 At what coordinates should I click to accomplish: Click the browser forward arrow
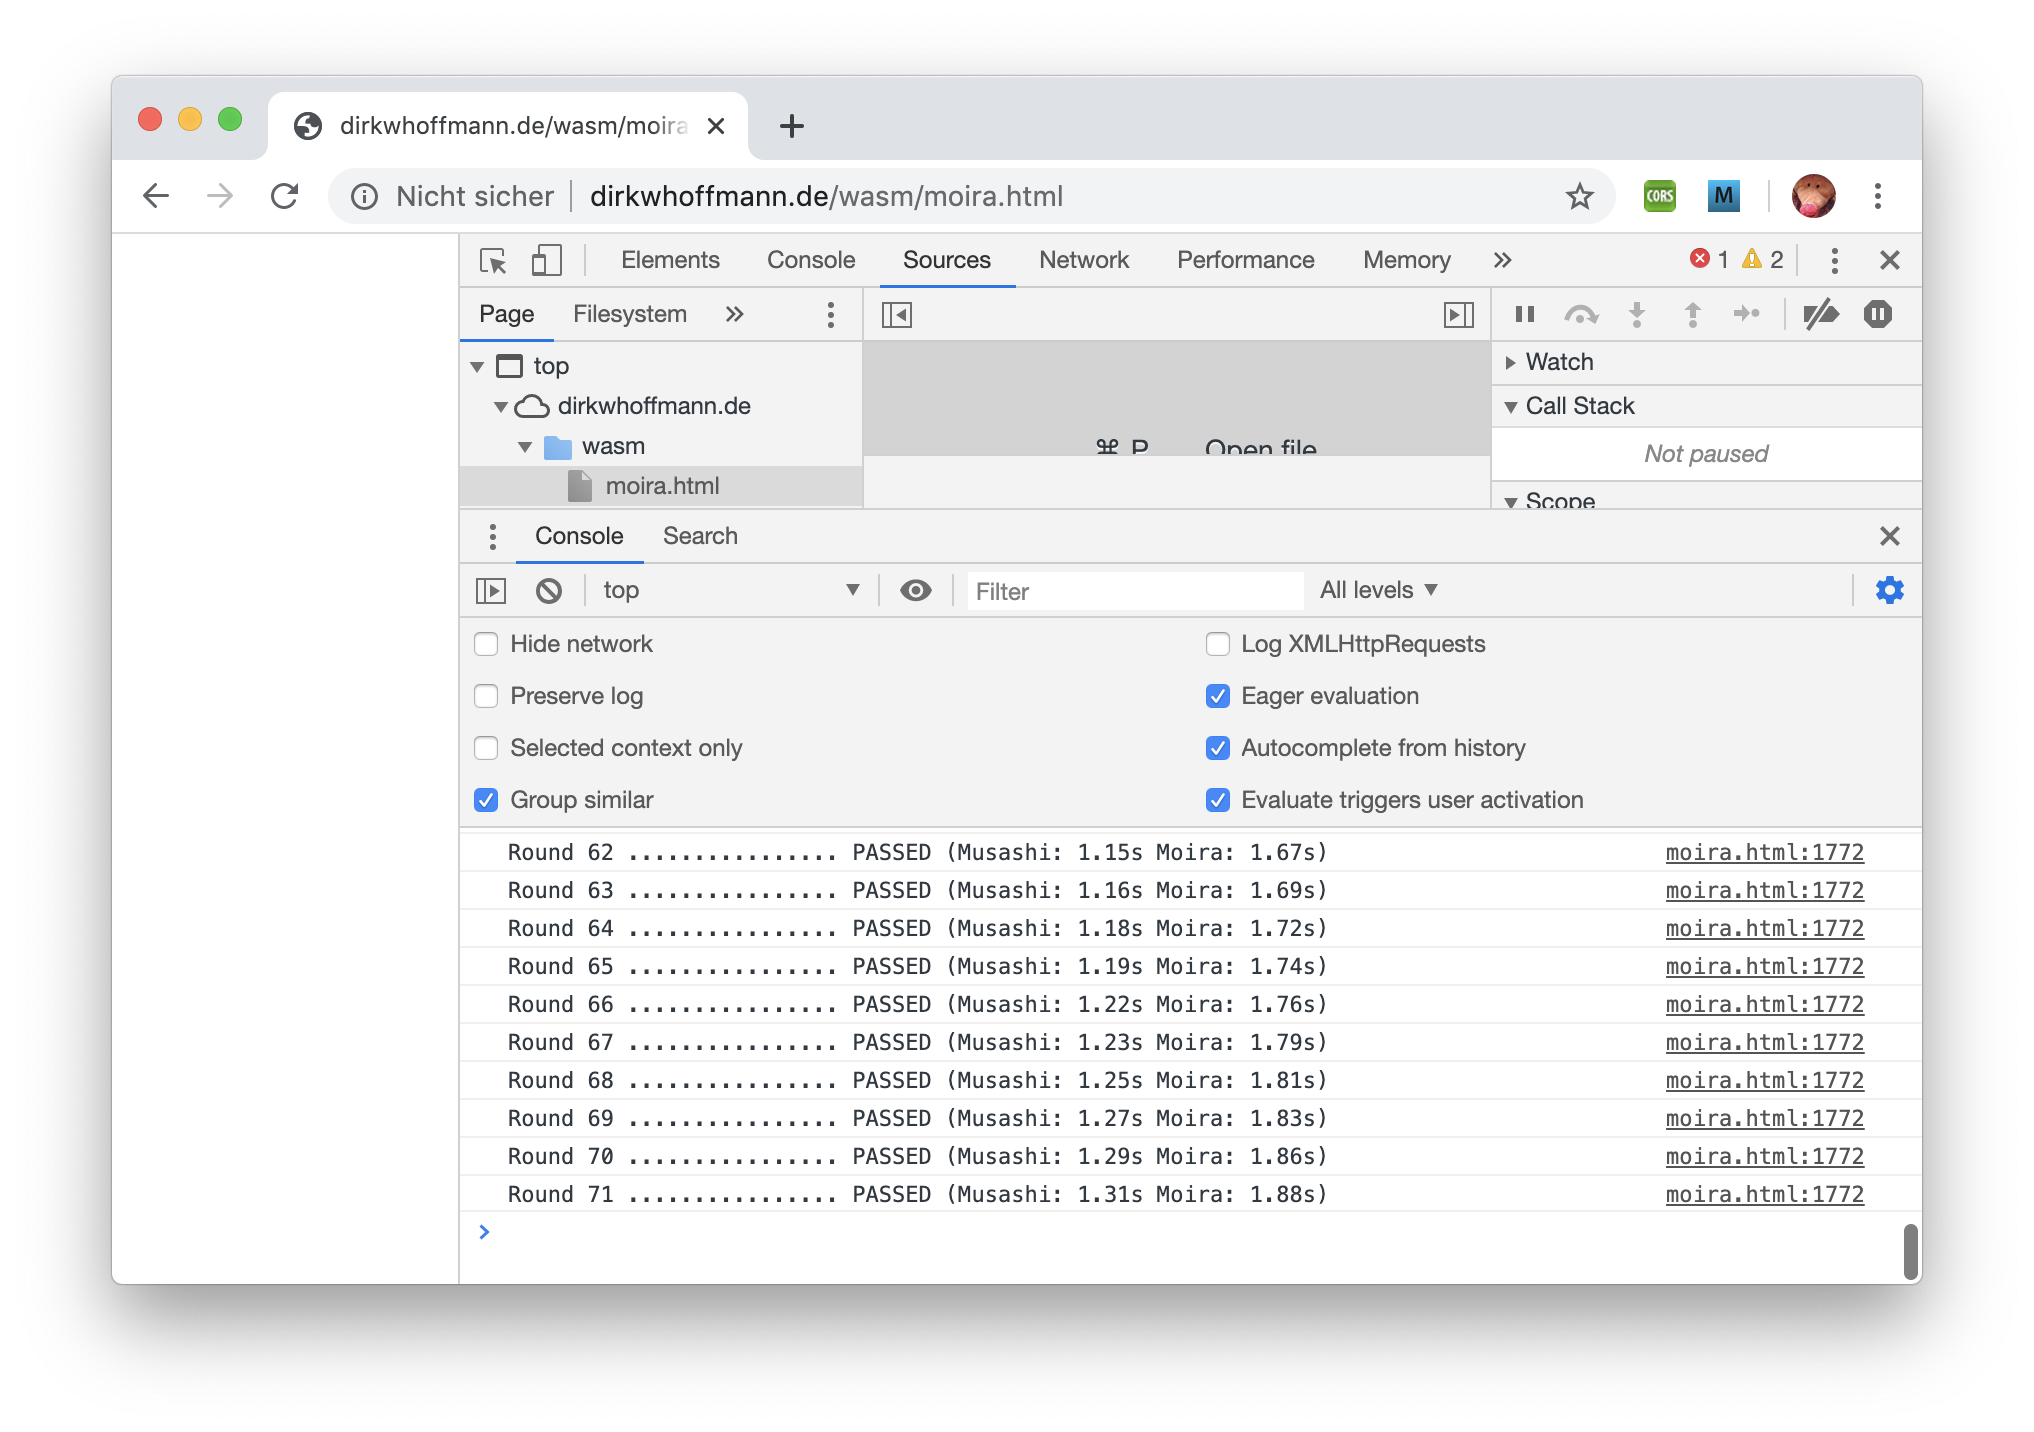pos(219,196)
